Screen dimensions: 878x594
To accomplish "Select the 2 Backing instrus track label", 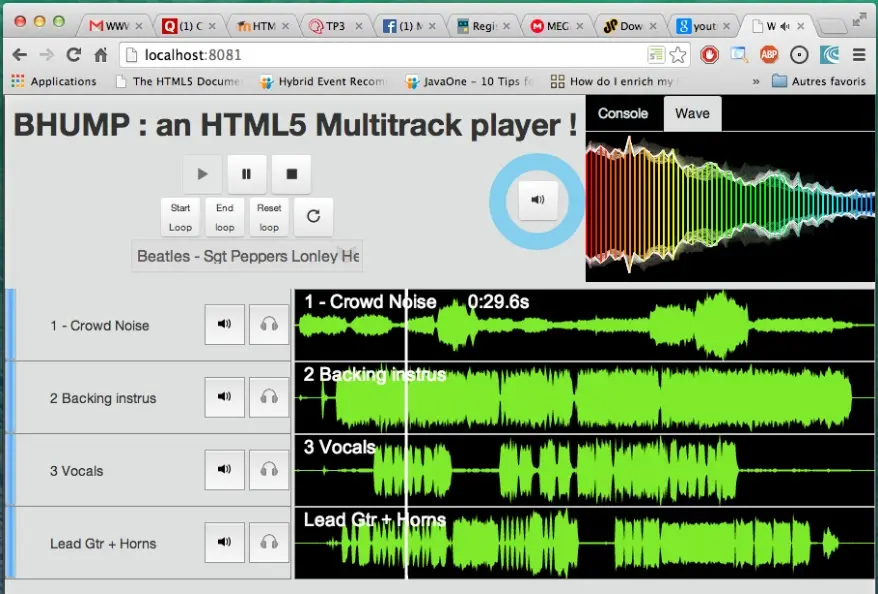I will point(103,399).
